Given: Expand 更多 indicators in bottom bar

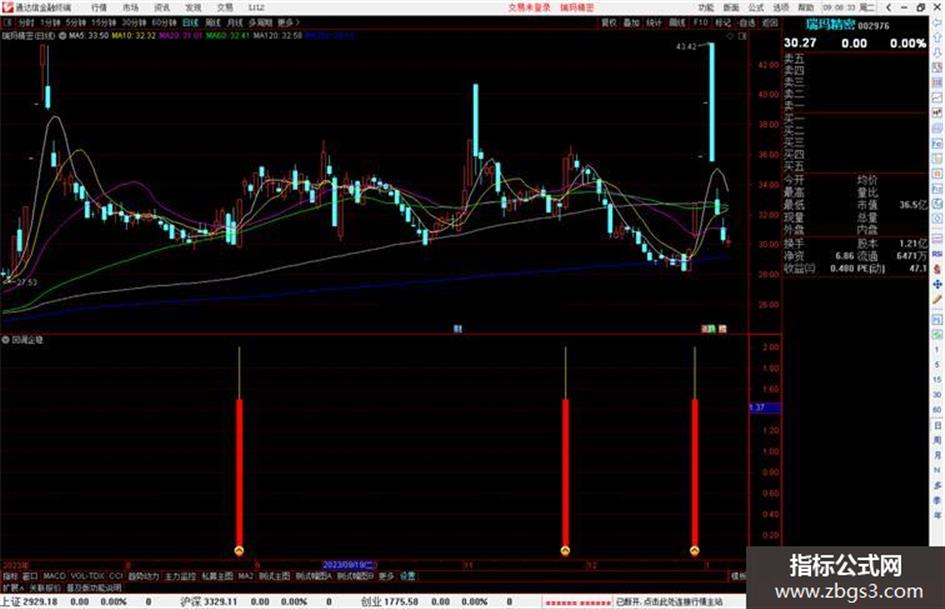Looking at the screenshot, I should tap(386, 576).
